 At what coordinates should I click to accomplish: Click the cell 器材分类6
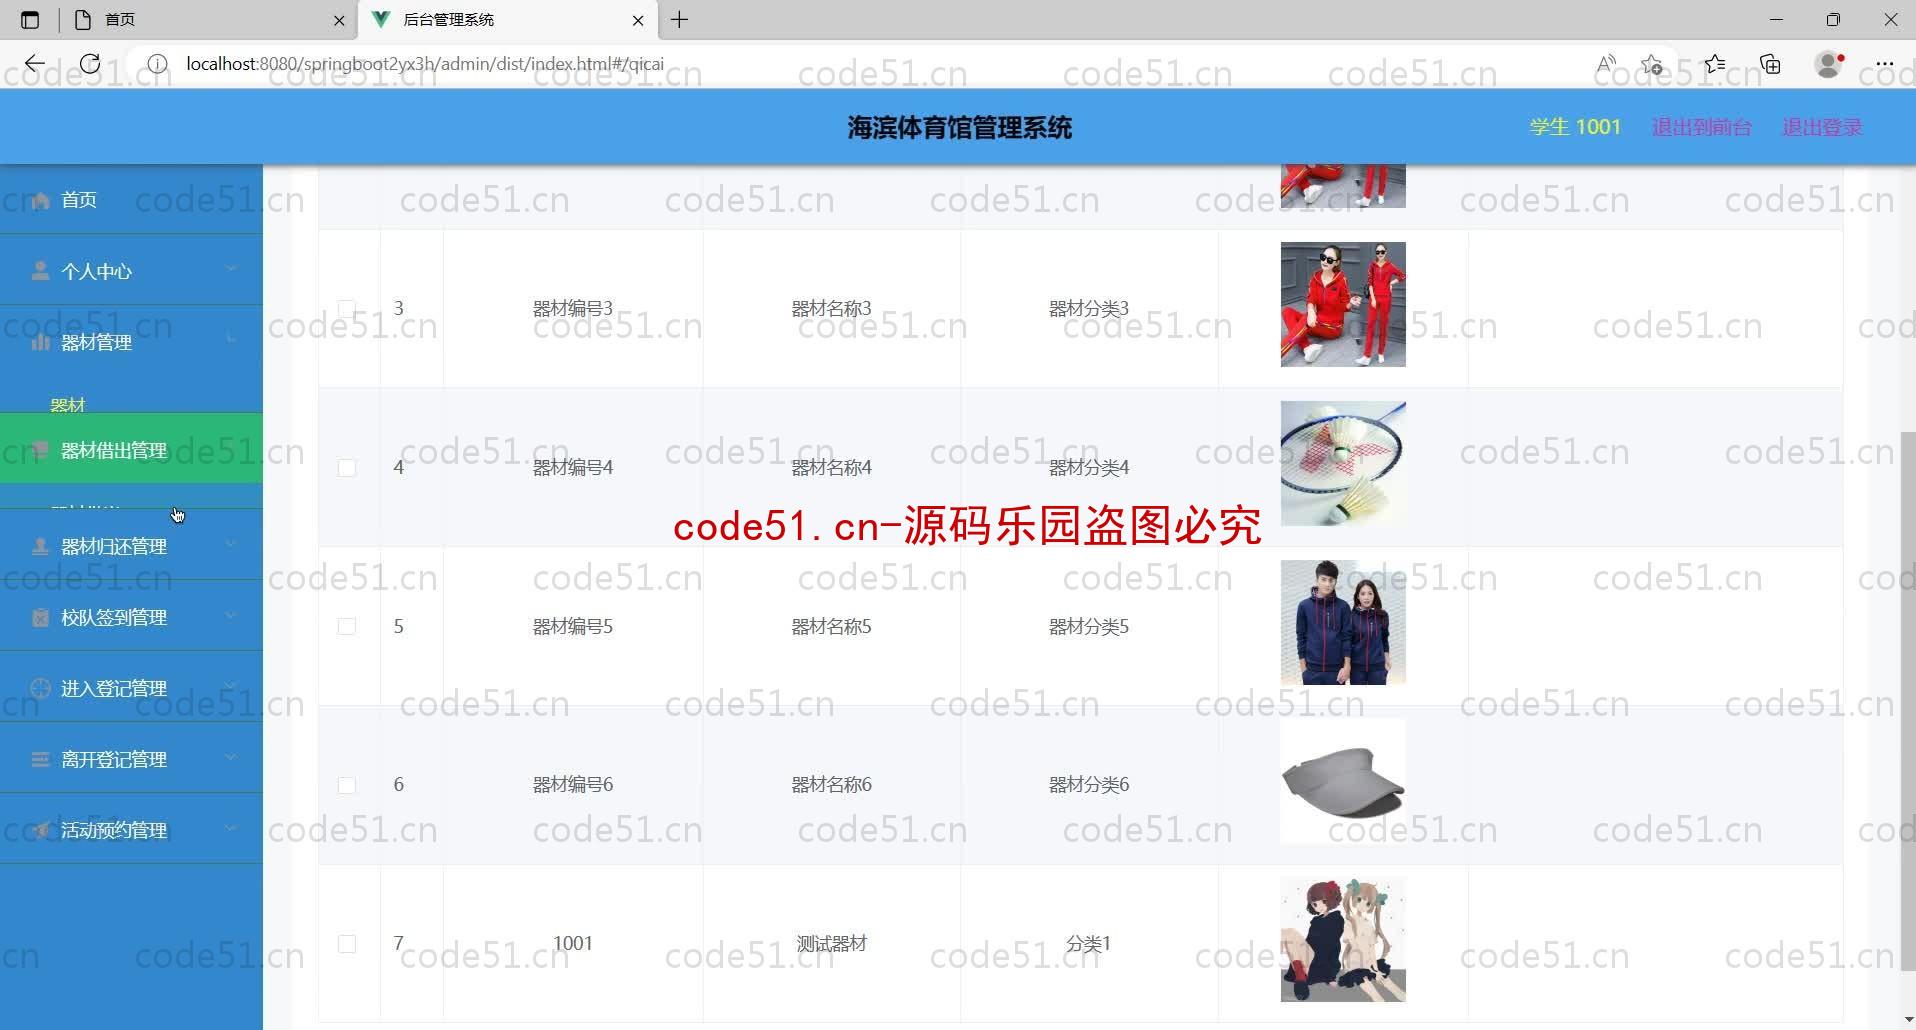(x=1089, y=785)
